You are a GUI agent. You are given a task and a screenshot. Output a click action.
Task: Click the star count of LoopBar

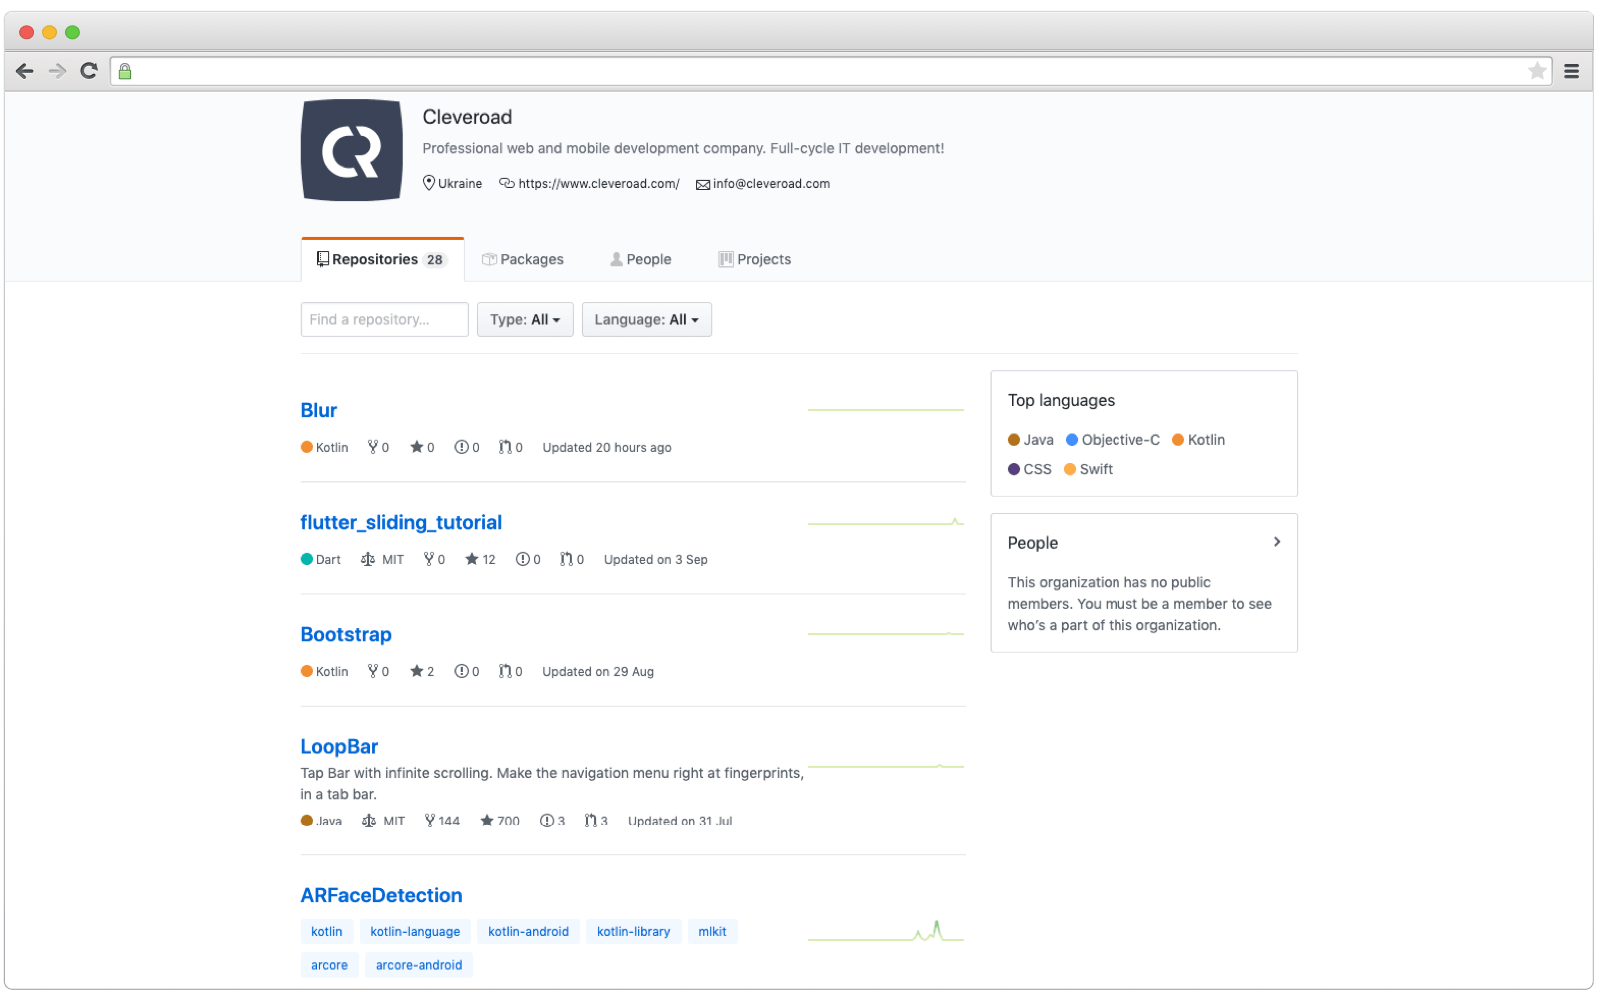500,821
